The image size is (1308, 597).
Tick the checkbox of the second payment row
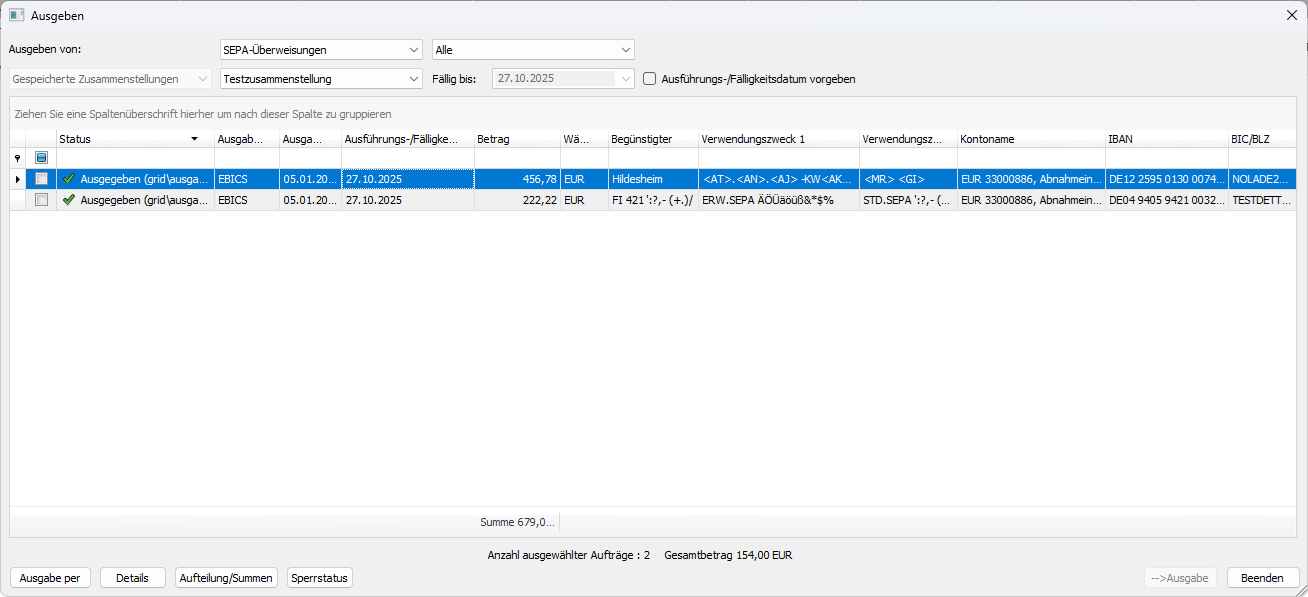click(x=41, y=199)
